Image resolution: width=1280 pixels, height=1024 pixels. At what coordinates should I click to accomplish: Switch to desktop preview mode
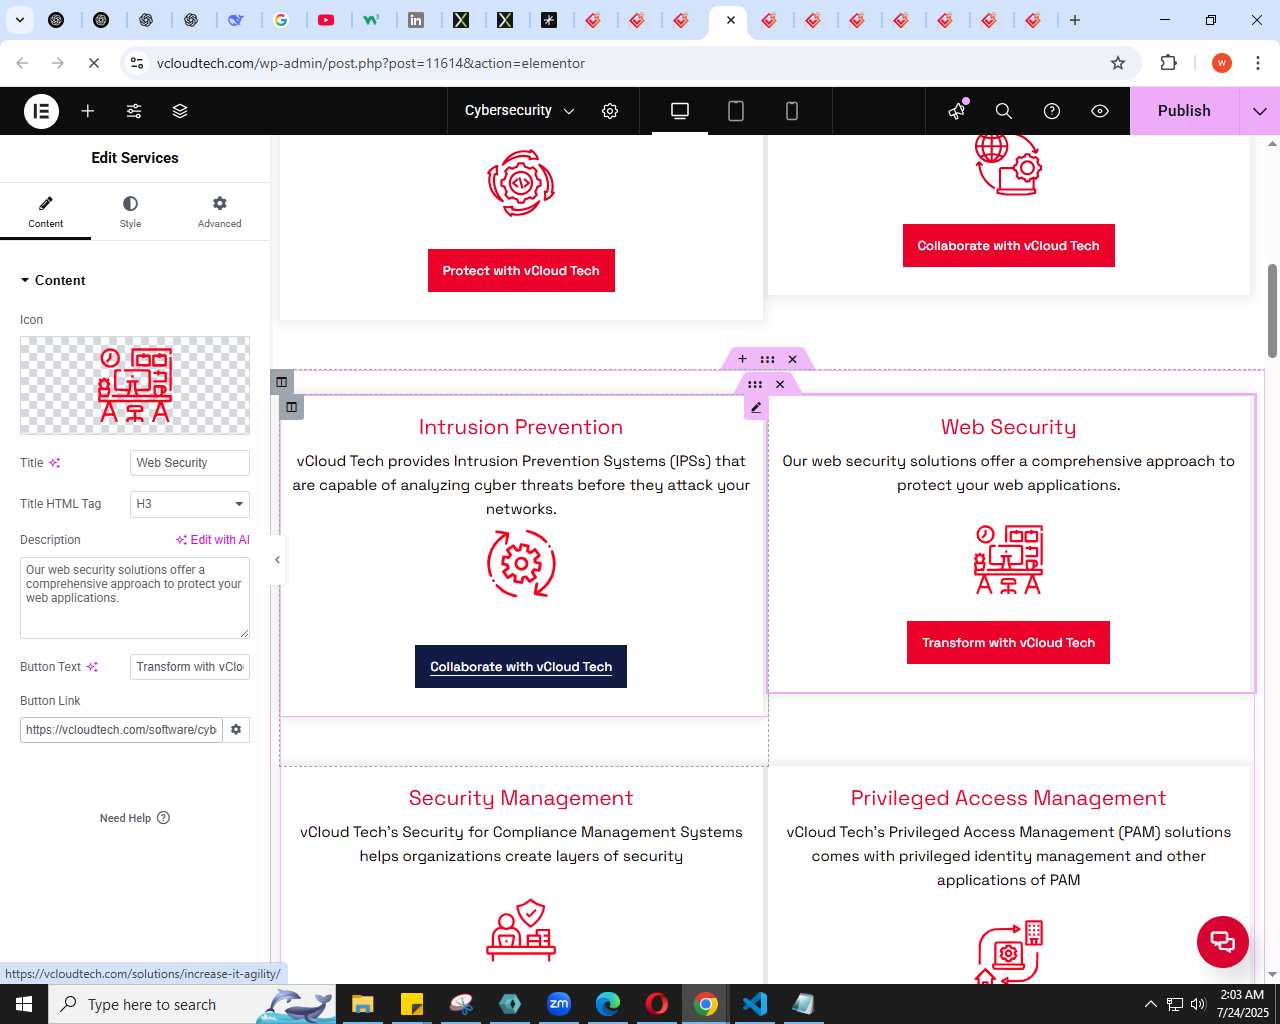pos(680,111)
